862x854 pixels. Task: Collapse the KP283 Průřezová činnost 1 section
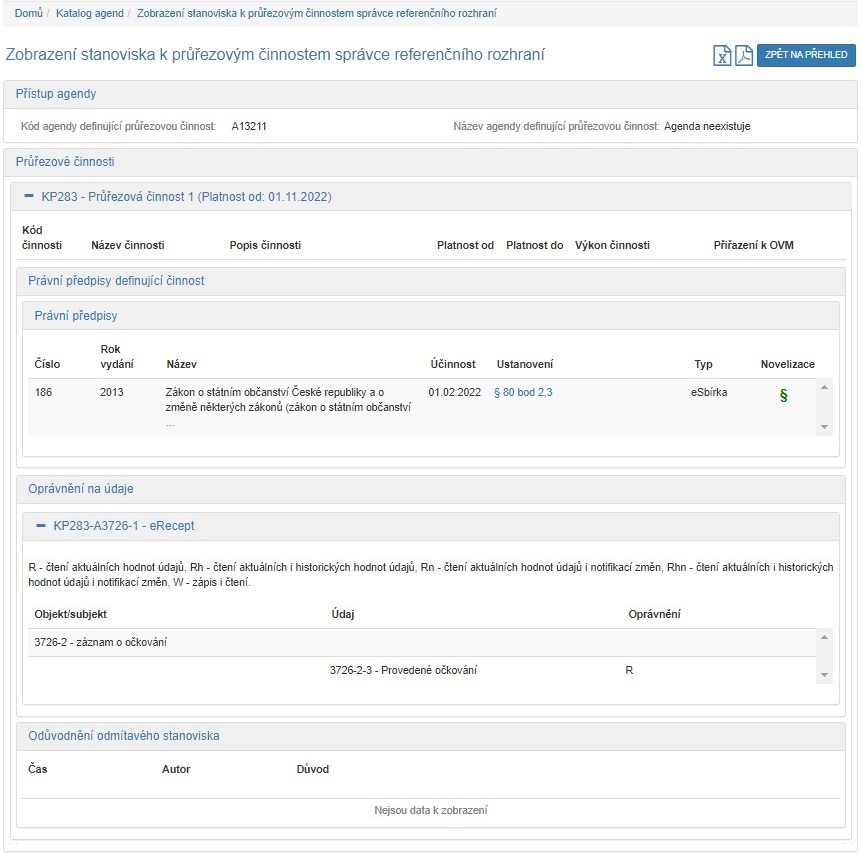(29, 197)
